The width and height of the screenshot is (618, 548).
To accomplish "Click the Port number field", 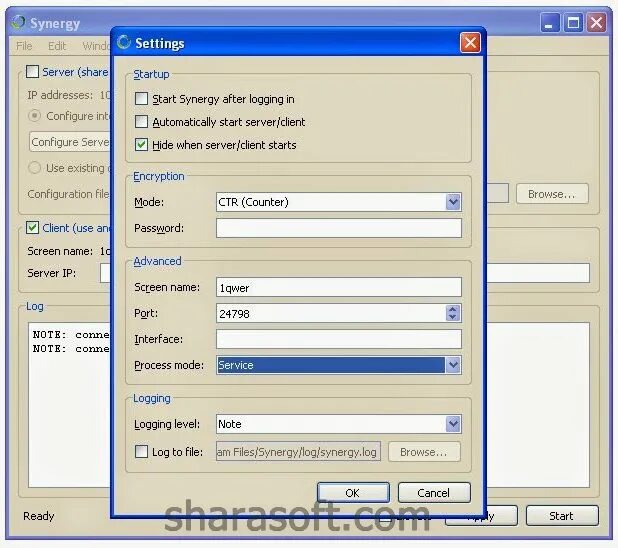I will click(331, 313).
